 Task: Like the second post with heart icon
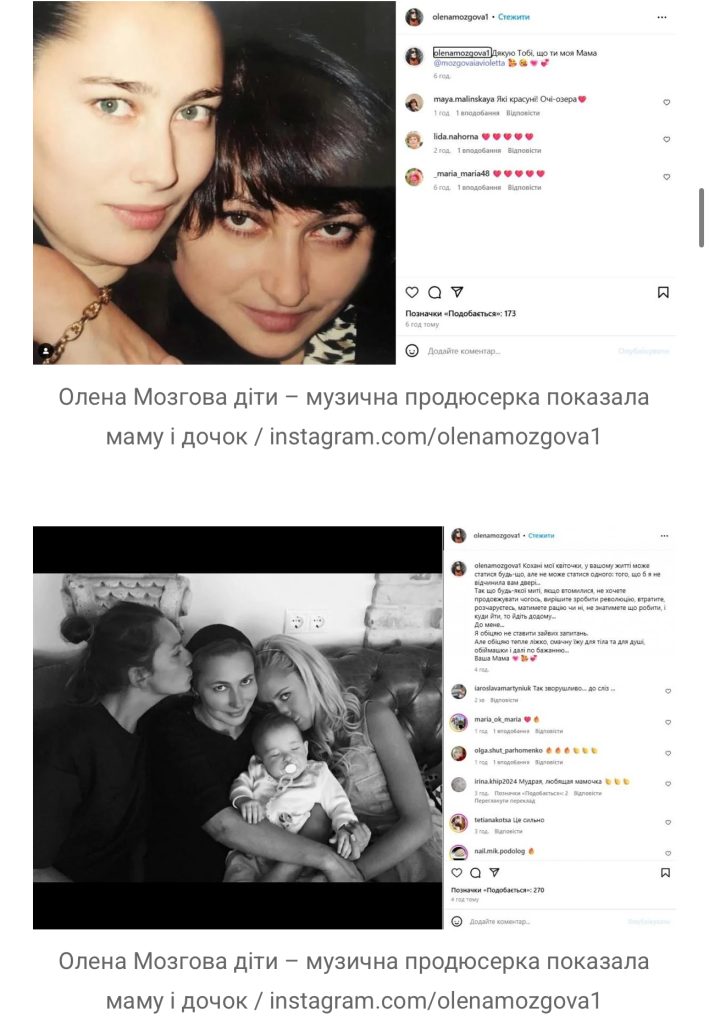point(457,872)
